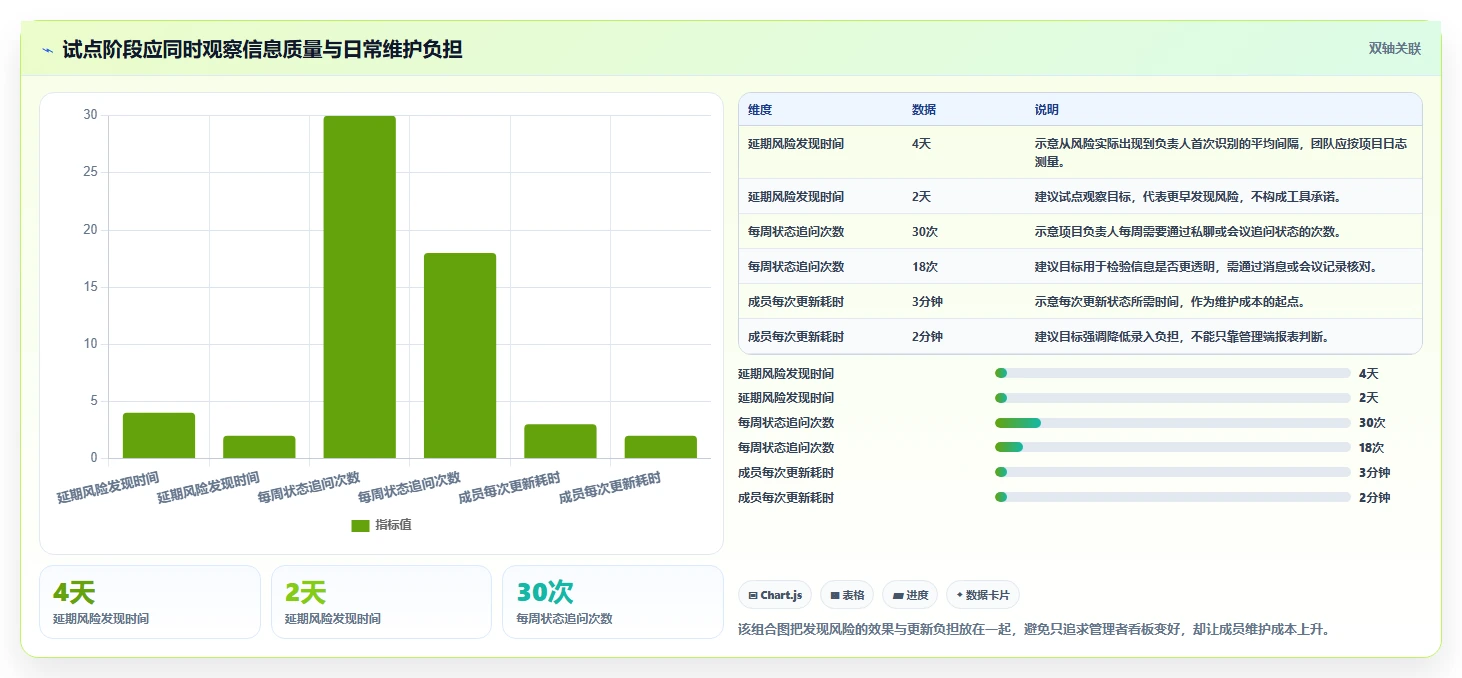Click the progress bar labeled 2天
This screenshot has width=1462, height=678.
[x=1173, y=398]
